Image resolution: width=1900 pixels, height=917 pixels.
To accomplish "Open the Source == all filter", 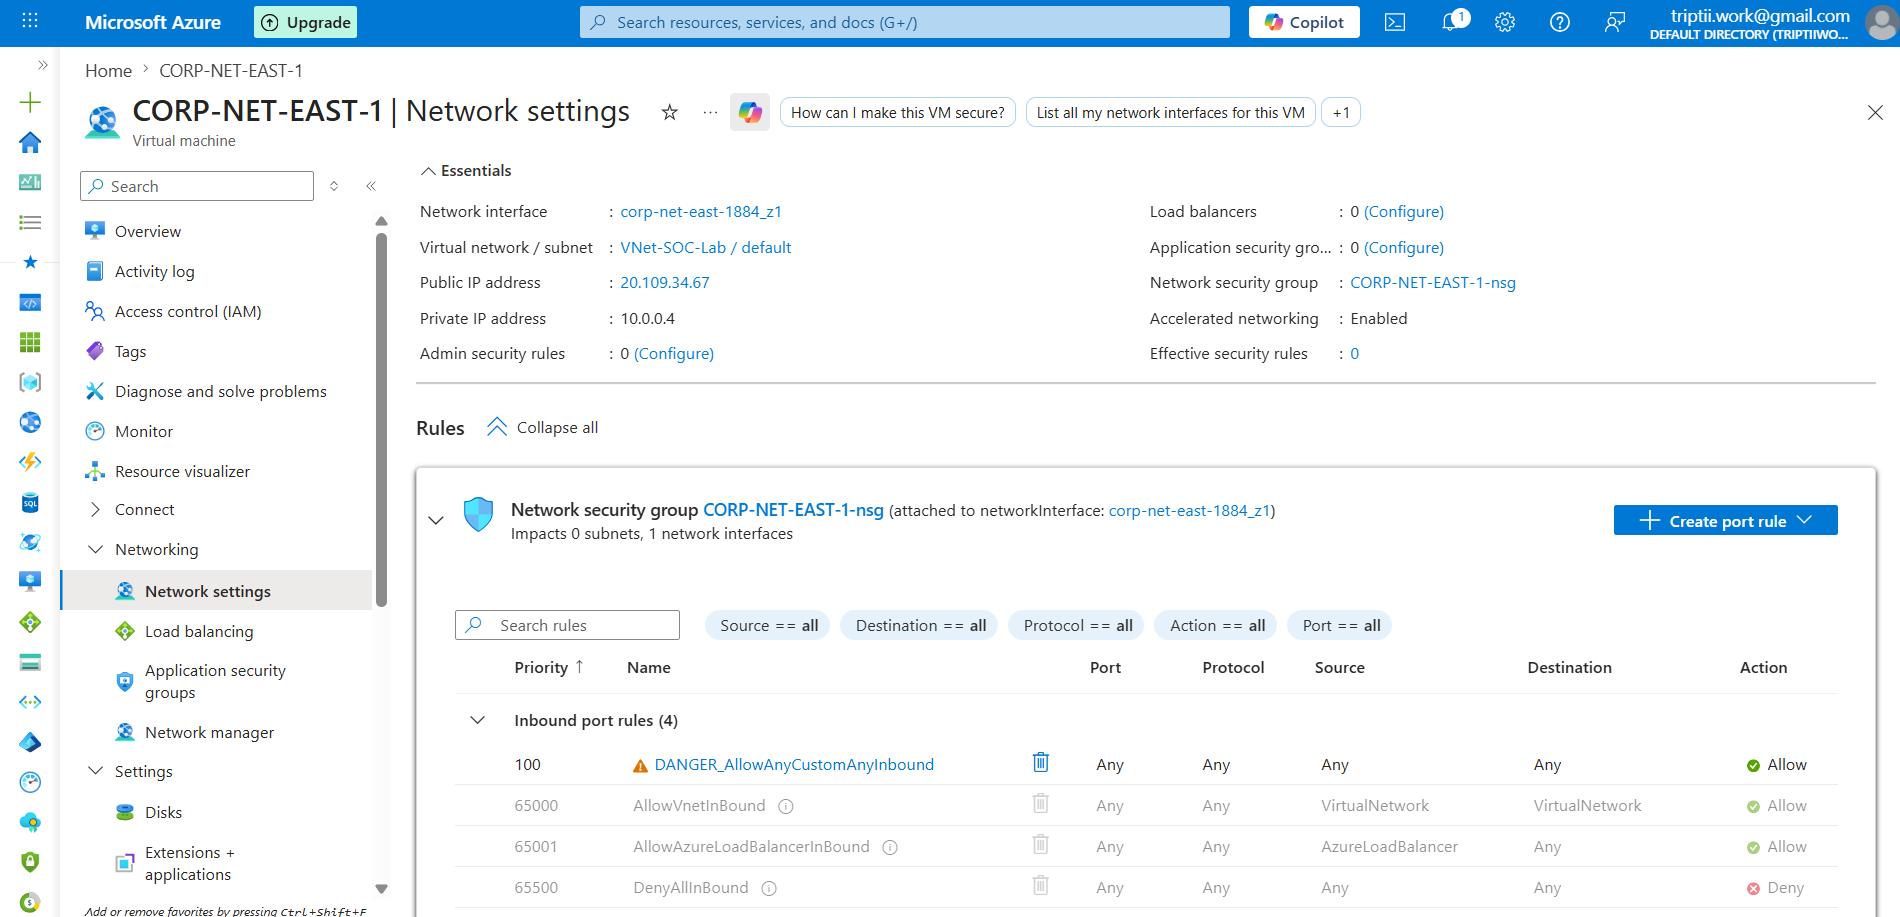I will 768,625.
